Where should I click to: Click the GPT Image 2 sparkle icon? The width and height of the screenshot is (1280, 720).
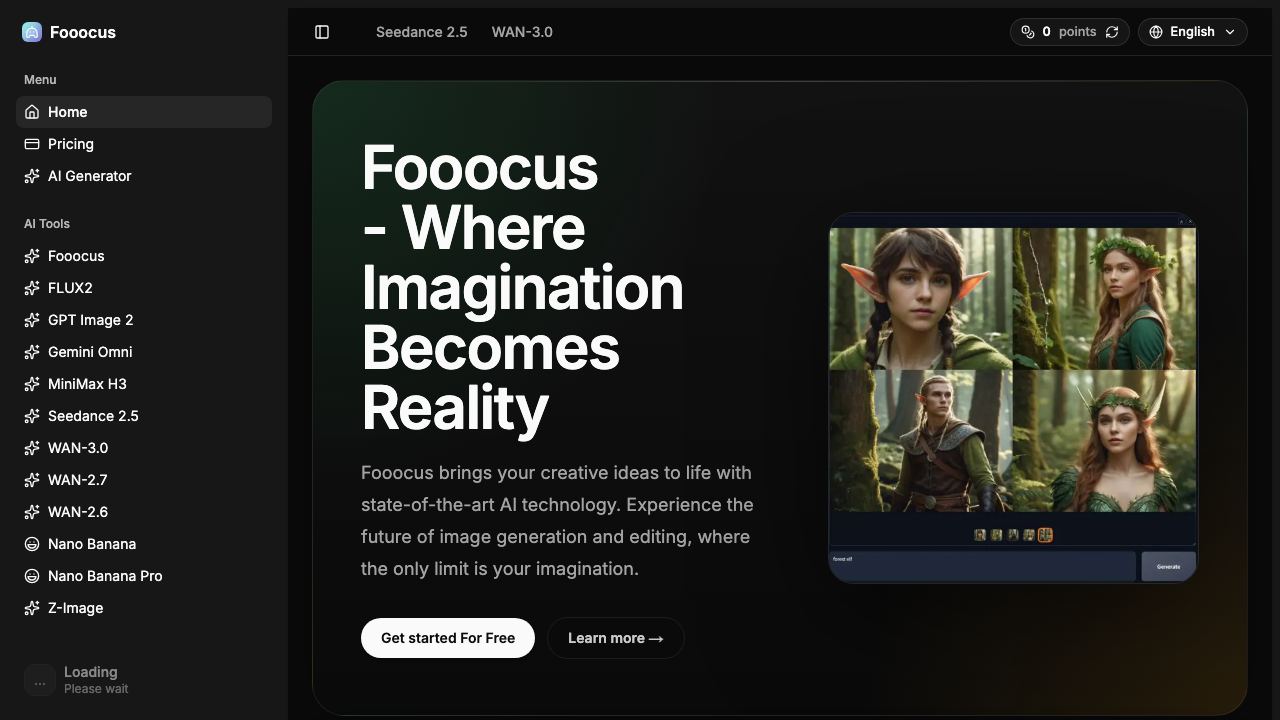click(32, 320)
